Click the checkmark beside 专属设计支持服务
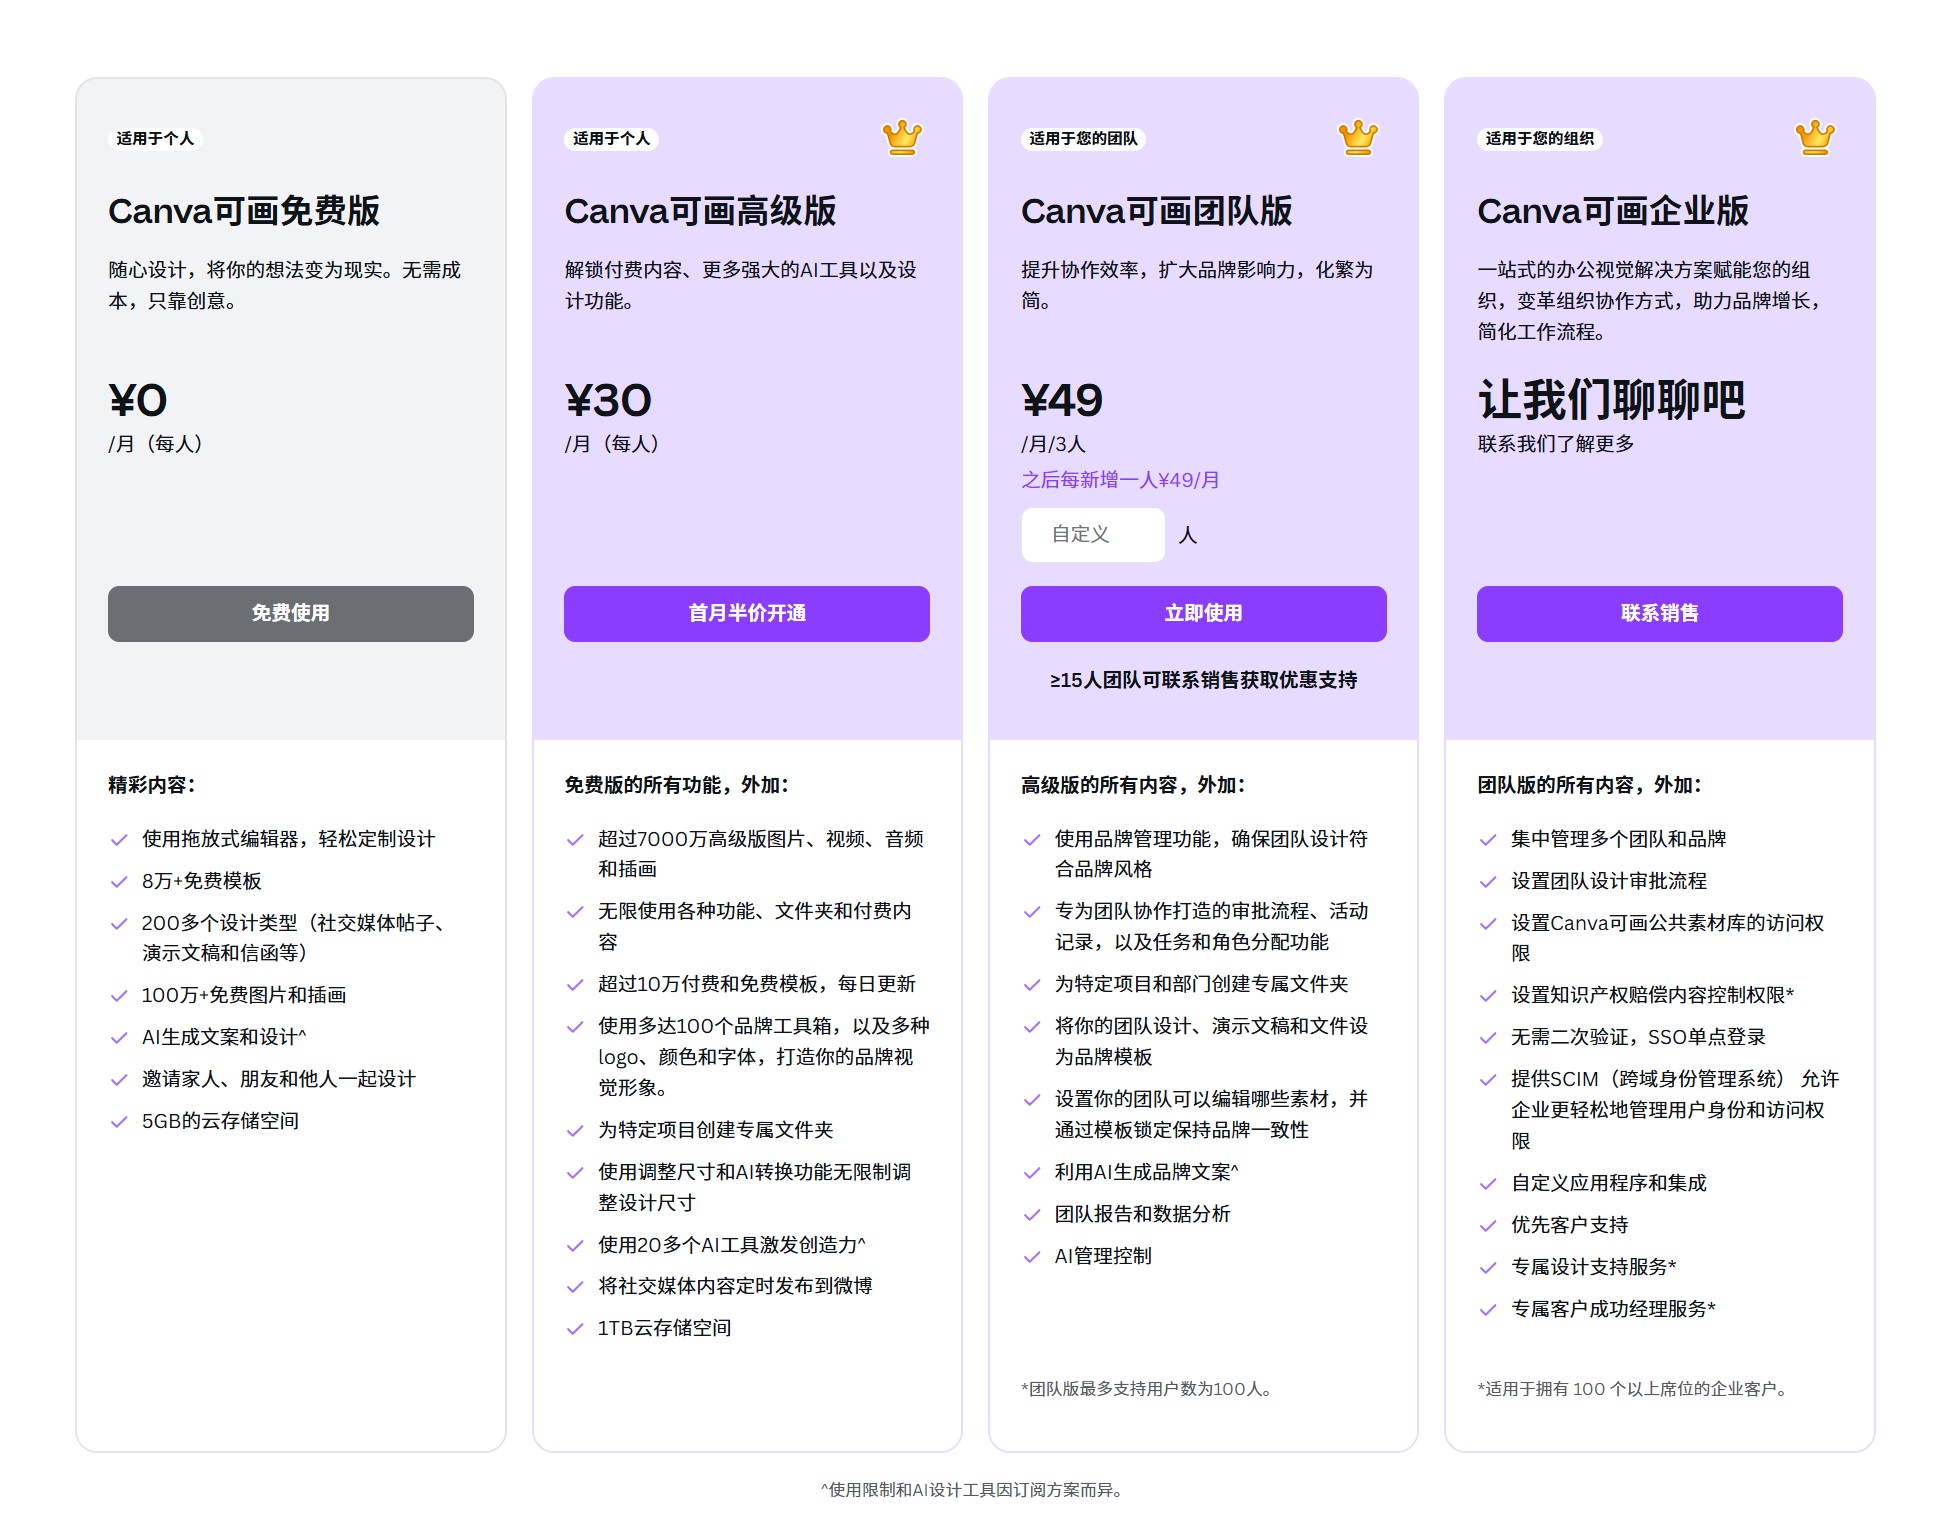 coord(1488,1268)
